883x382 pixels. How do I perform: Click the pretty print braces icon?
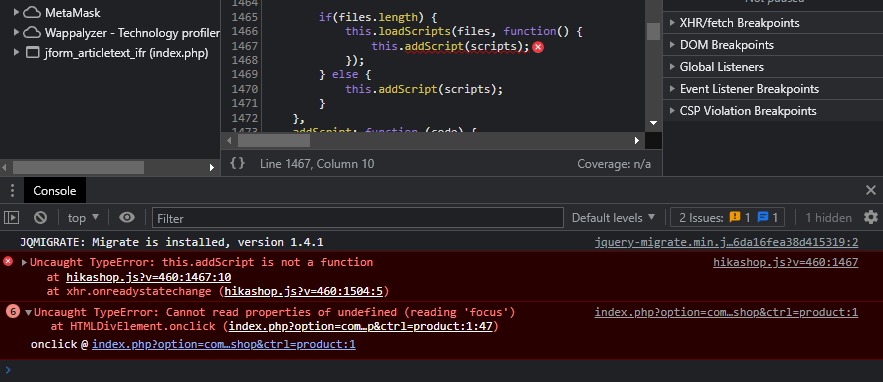click(238, 163)
